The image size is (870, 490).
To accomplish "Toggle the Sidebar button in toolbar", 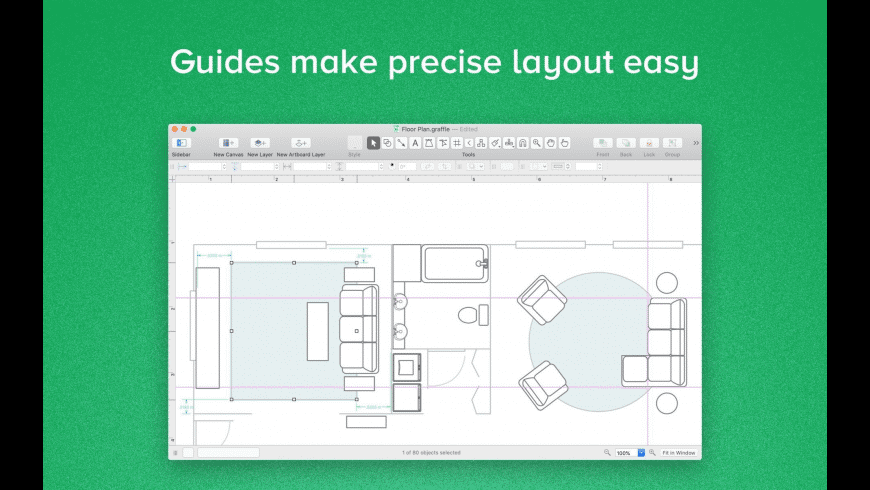I will coord(181,143).
